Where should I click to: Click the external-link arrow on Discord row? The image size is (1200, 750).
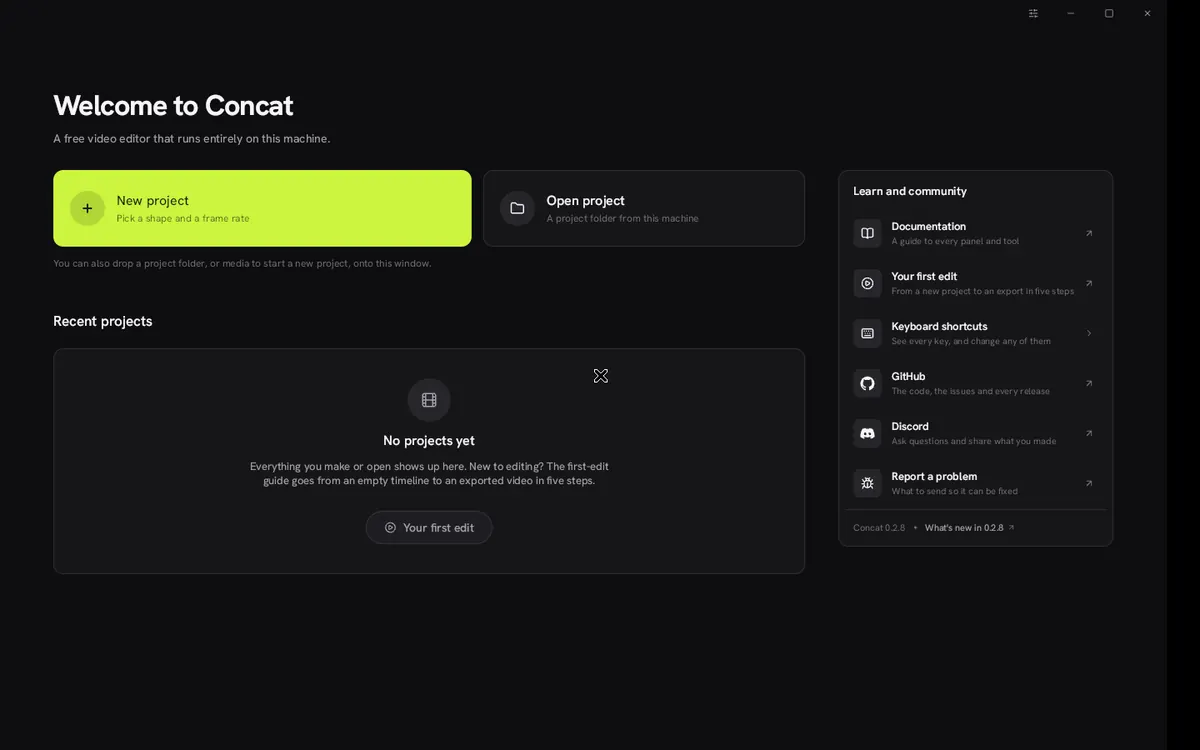coord(1089,433)
